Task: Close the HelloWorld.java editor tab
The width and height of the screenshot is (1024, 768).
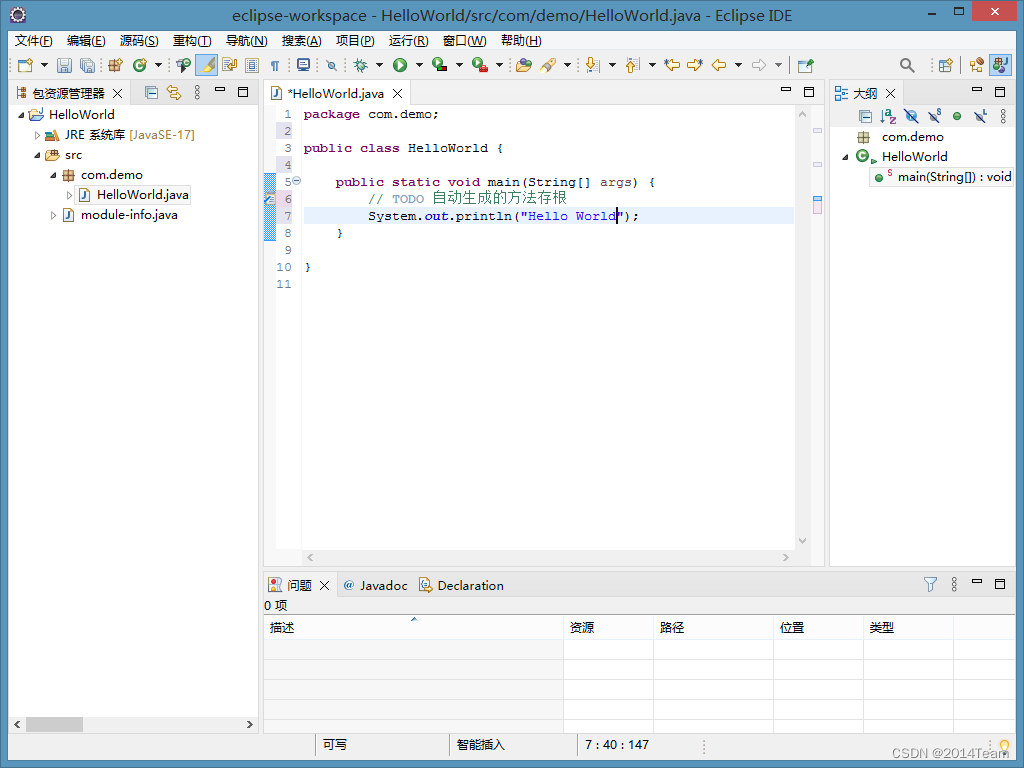Action: (x=397, y=93)
